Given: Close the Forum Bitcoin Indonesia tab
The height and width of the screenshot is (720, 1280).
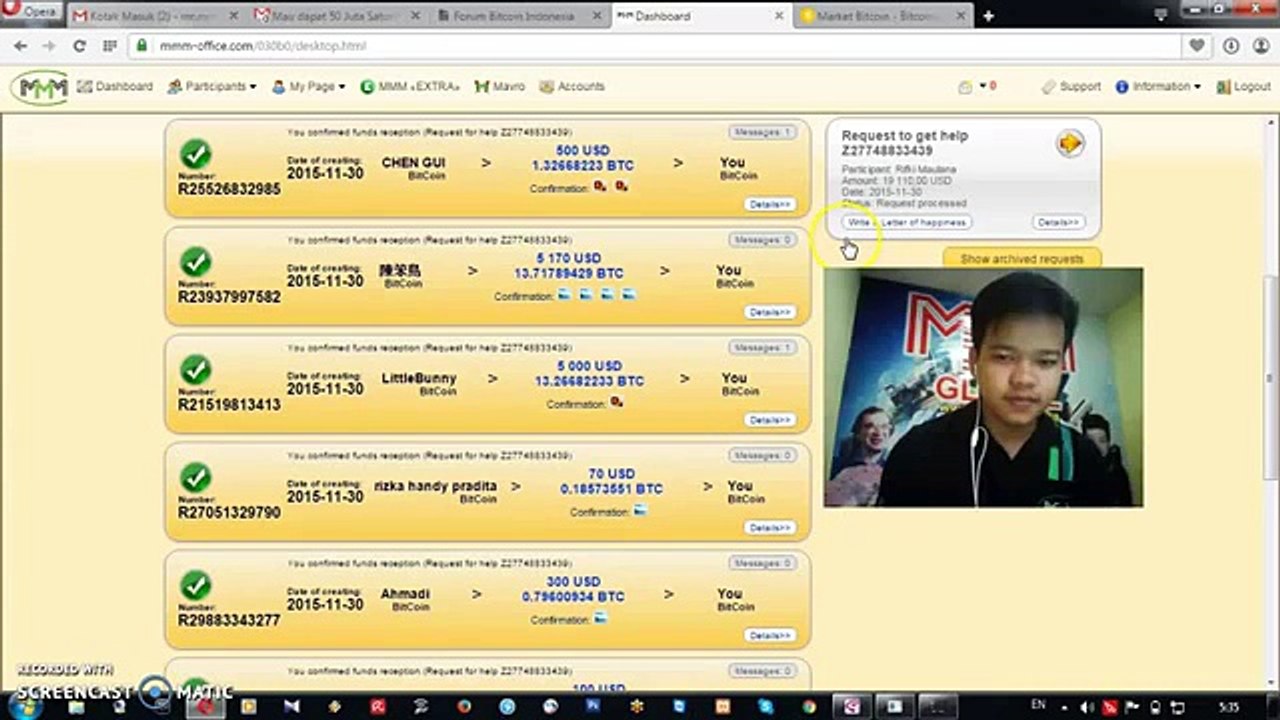Looking at the screenshot, I should click(x=597, y=16).
